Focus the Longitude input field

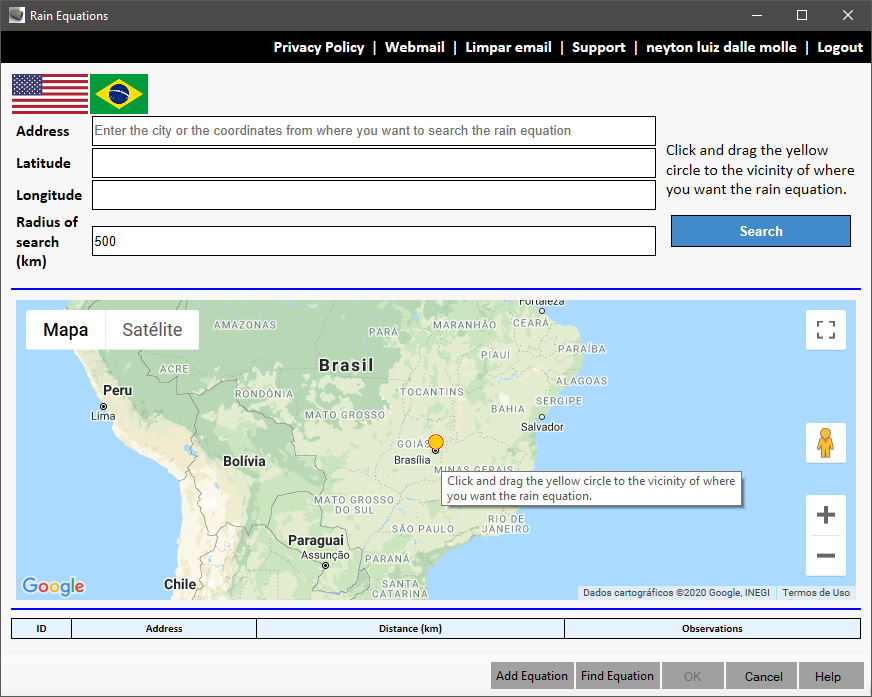pyautogui.click(x=374, y=195)
